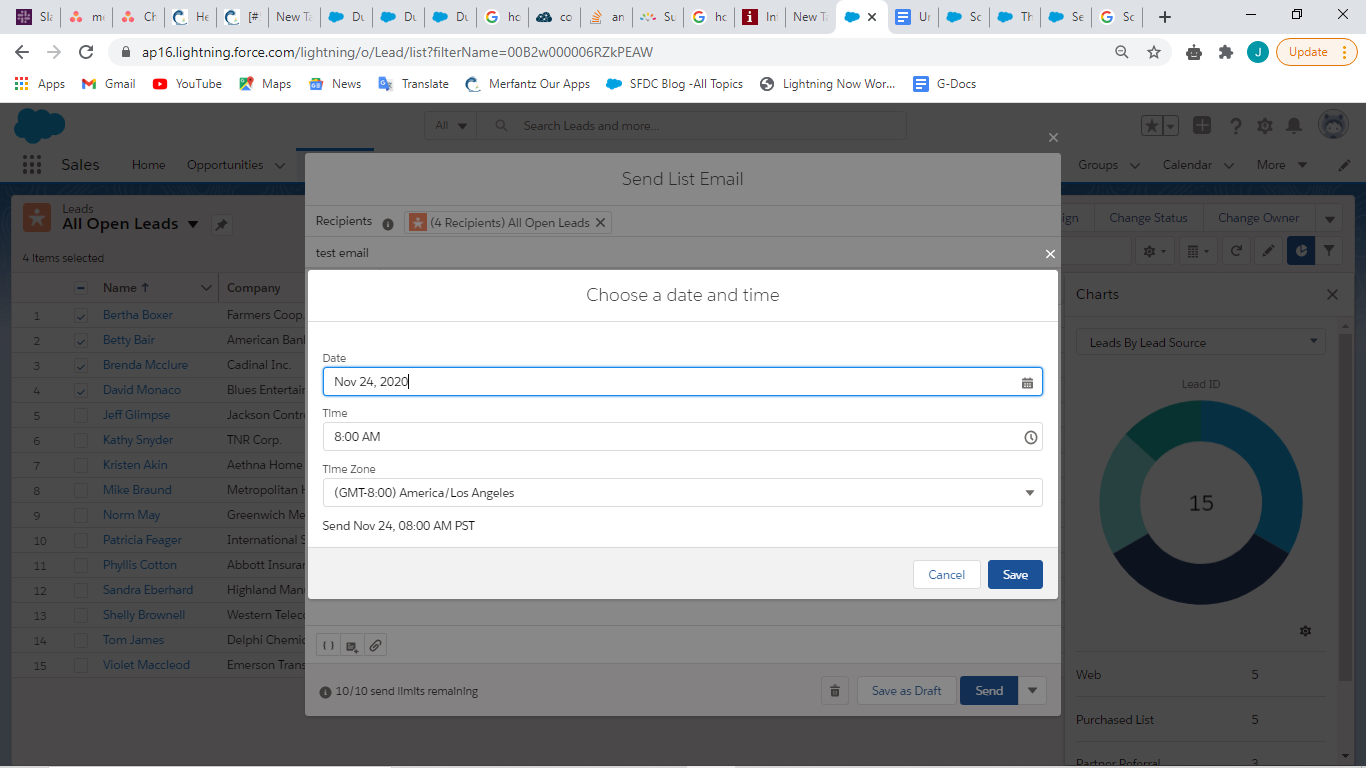This screenshot has width=1366, height=768.
Task: Cancel the date and time dialog
Action: pos(946,575)
